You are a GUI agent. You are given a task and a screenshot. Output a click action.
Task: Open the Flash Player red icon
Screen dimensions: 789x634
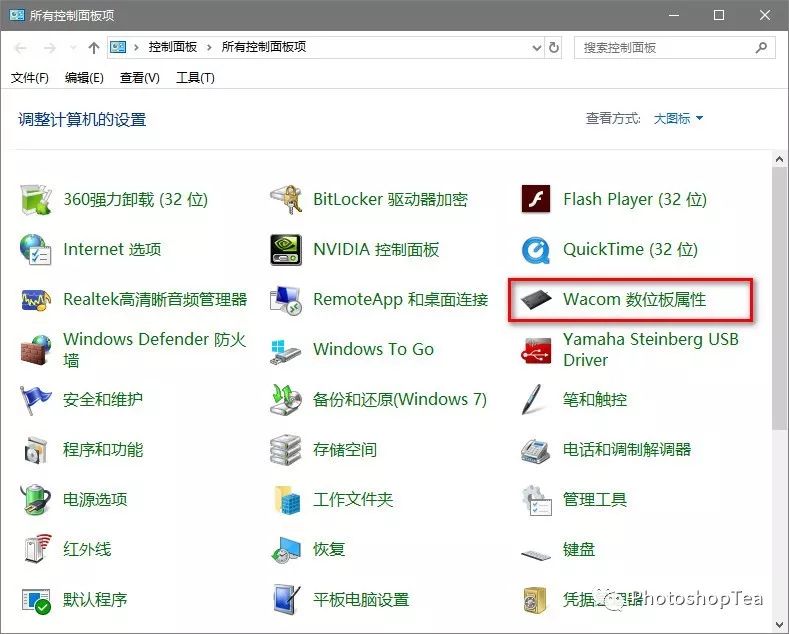coord(536,199)
